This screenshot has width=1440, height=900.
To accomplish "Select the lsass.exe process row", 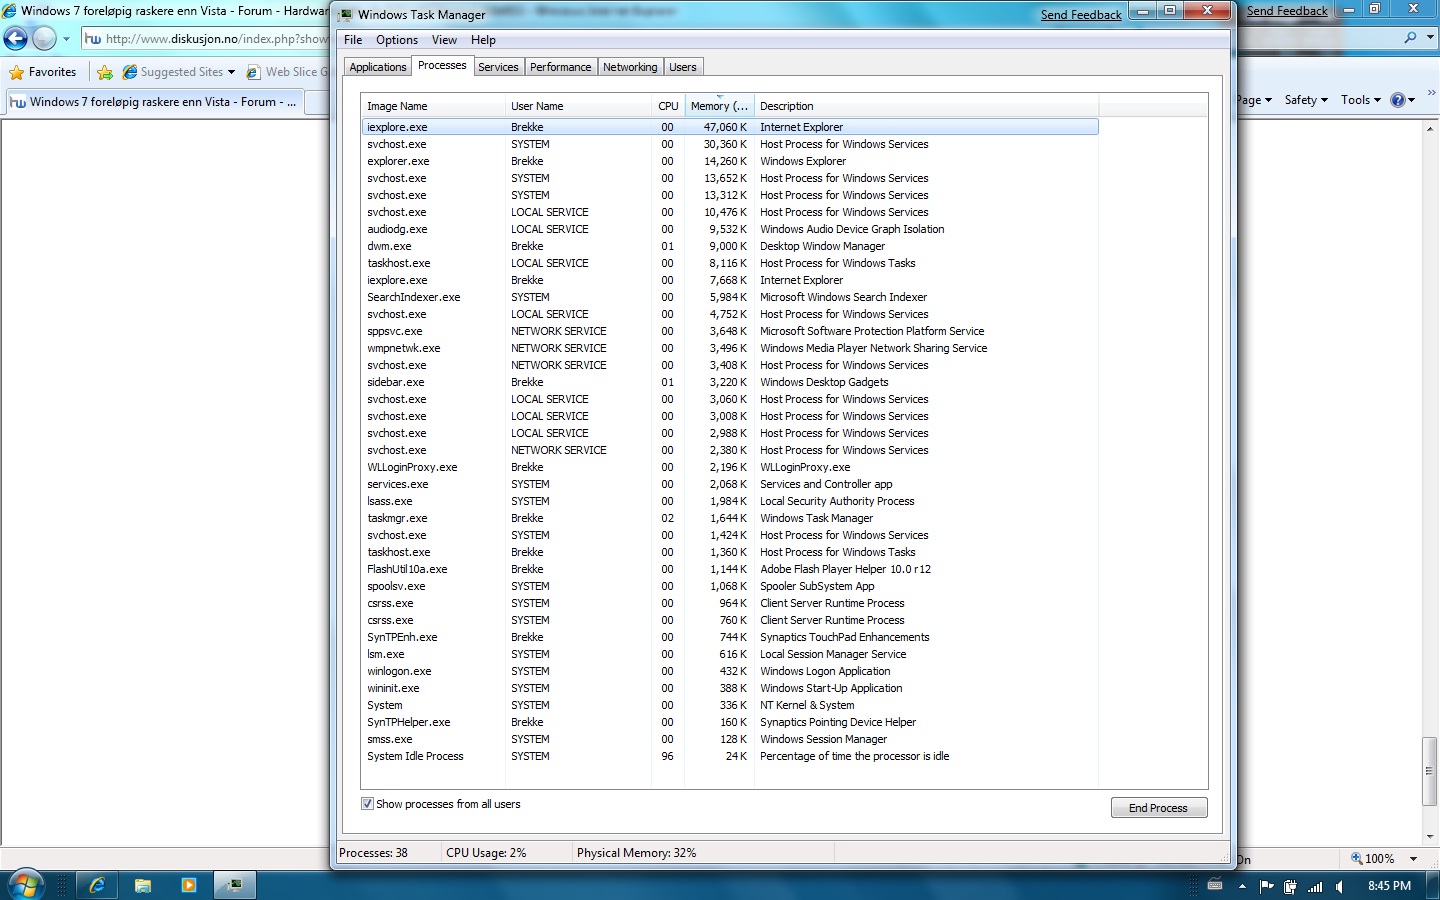I will point(730,501).
